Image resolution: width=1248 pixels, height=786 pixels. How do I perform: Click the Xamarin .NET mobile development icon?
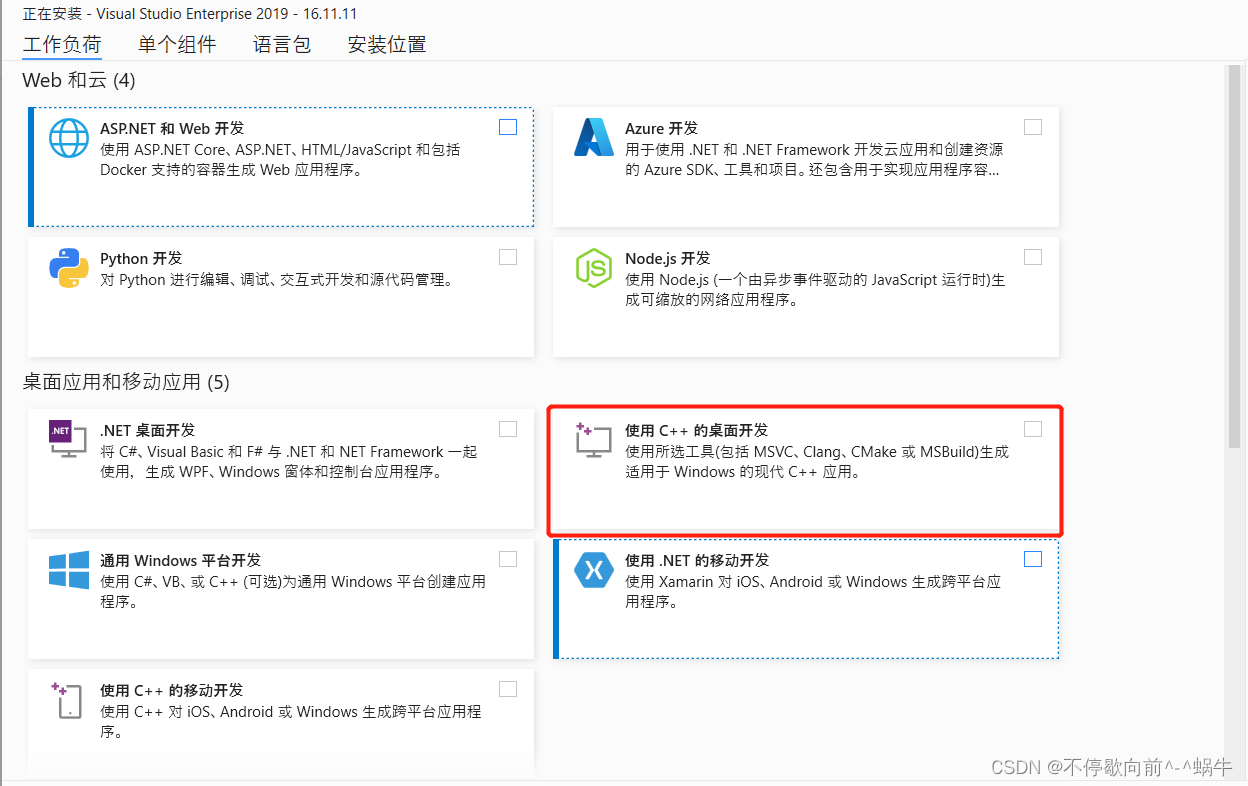[593, 570]
